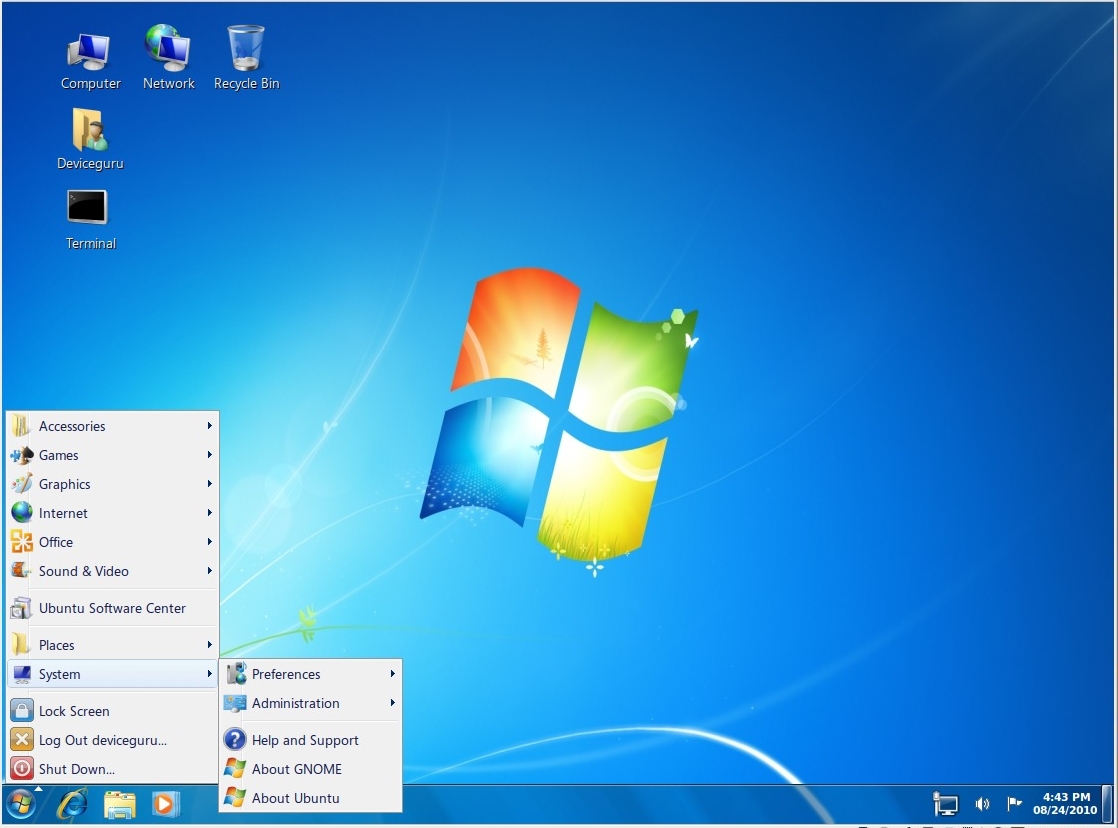Click the Preferences submenu icon
The image size is (1118, 828).
(236, 673)
